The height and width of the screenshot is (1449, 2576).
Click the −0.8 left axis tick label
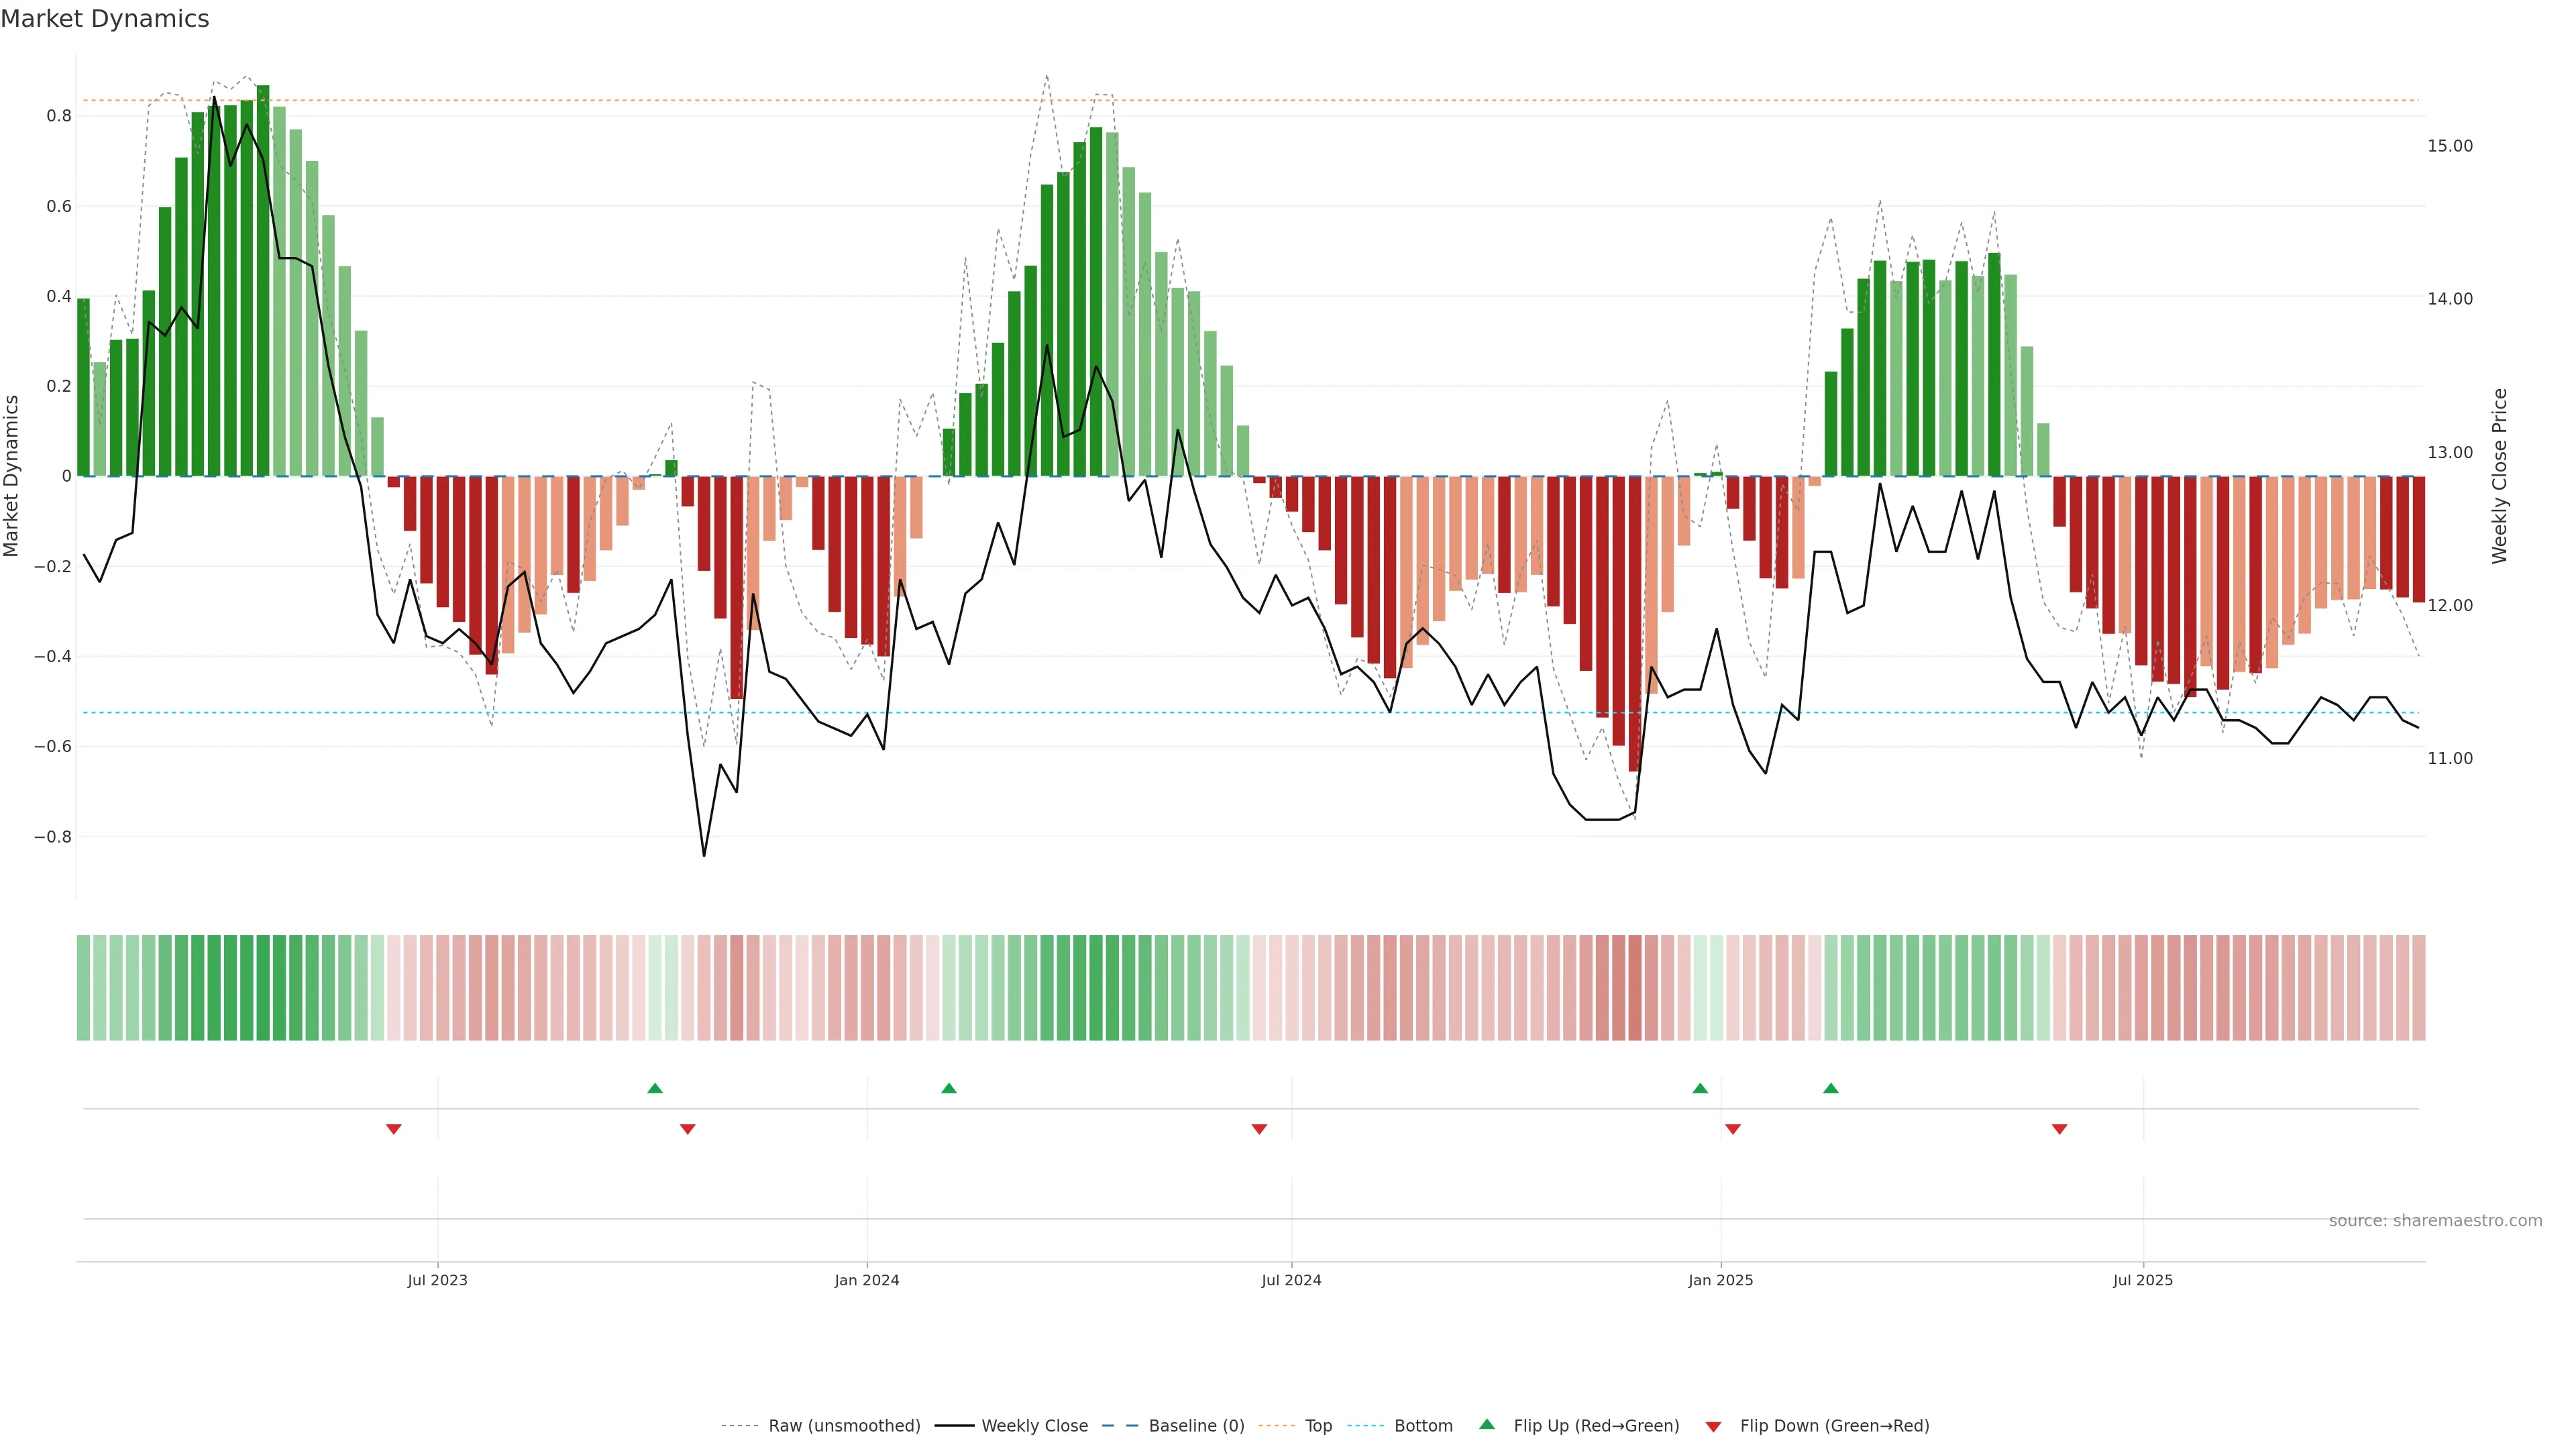pos(52,837)
